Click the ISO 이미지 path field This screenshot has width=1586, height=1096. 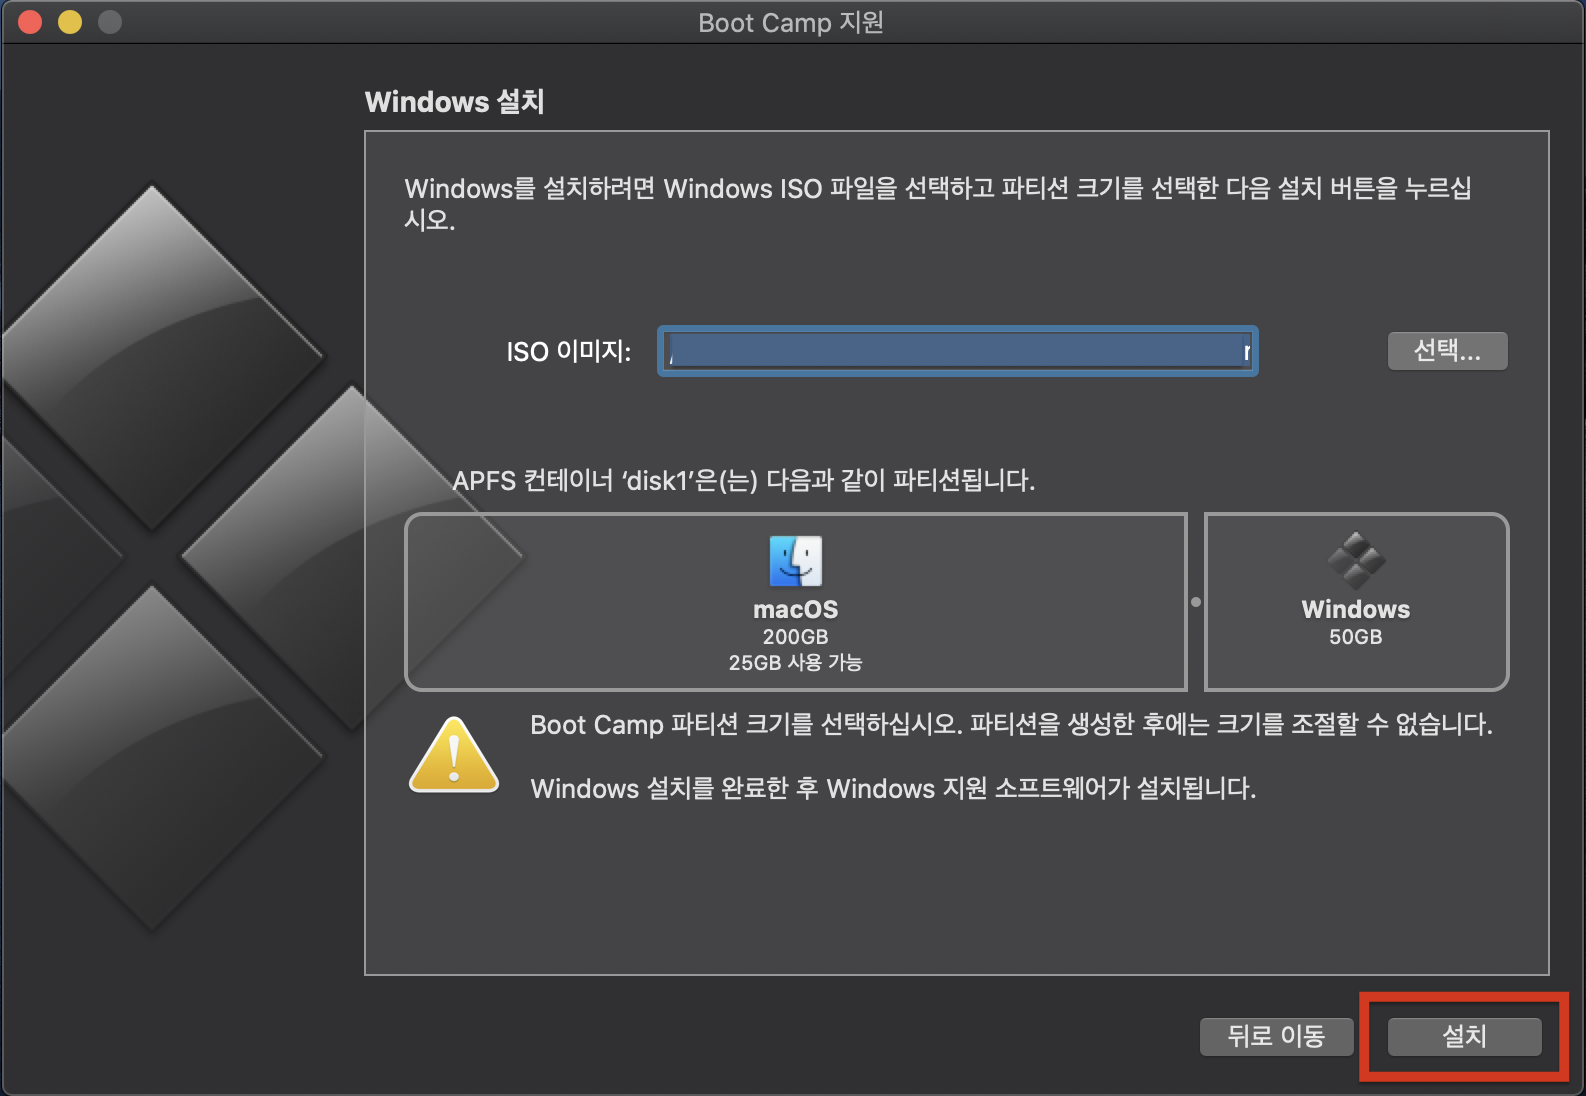(958, 351)
